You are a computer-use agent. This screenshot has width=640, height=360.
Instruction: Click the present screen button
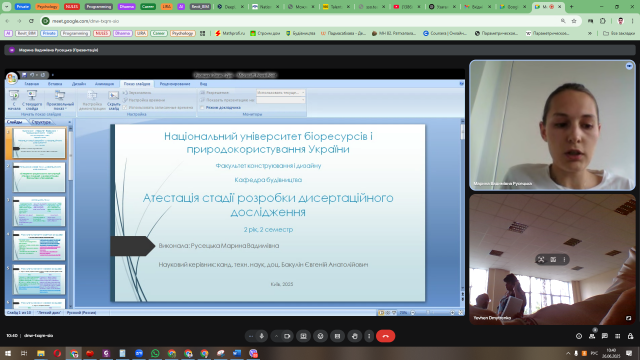tap(303, 336)
